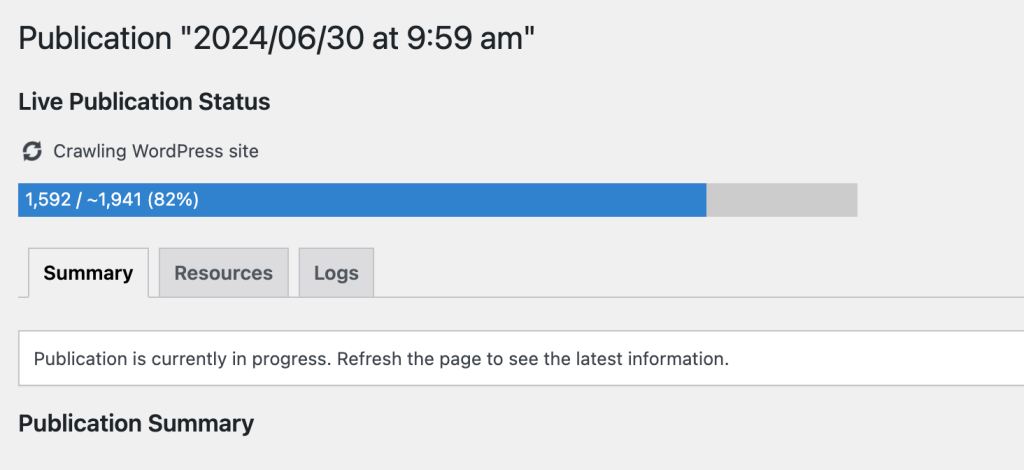1024x470 pixels.
Task: Click the sync icon beside Crawling WordPress site
Action: click(x=32, y=152)
